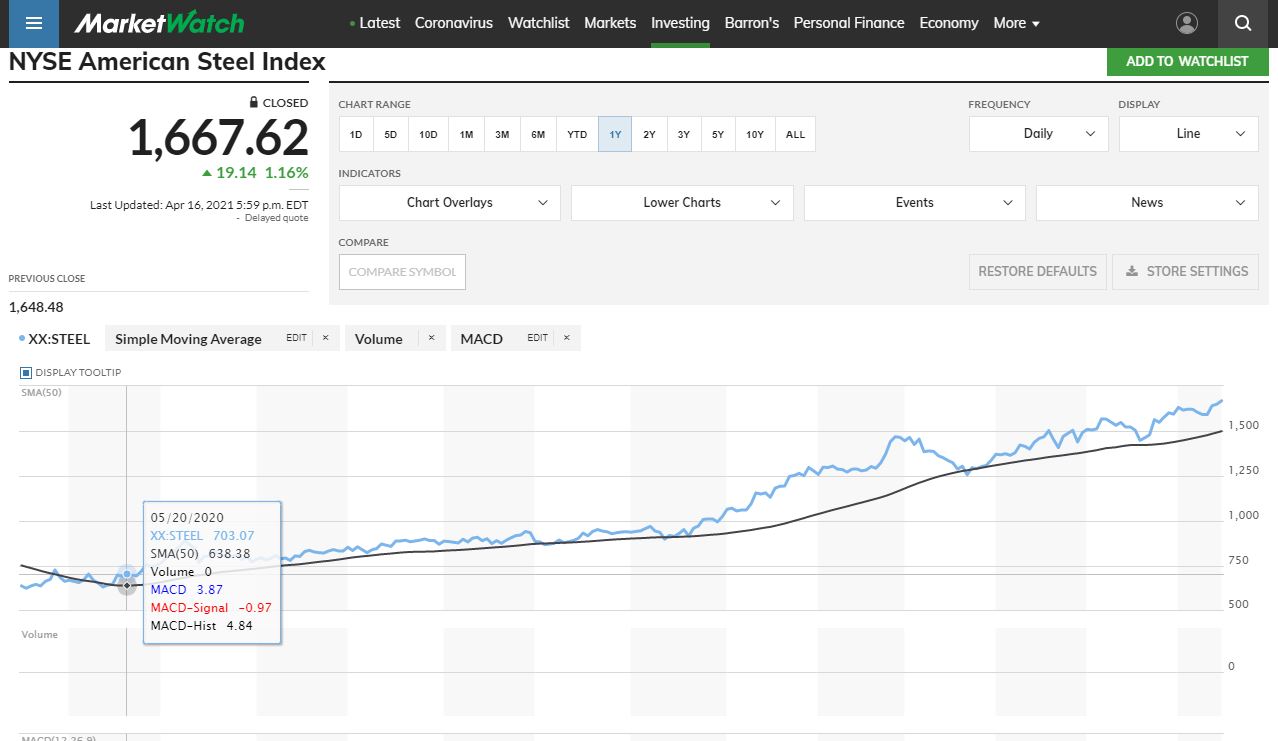The image size is (1278, 741).
Task: Edit the MACD indicator settings
Action: coord(537,338)
